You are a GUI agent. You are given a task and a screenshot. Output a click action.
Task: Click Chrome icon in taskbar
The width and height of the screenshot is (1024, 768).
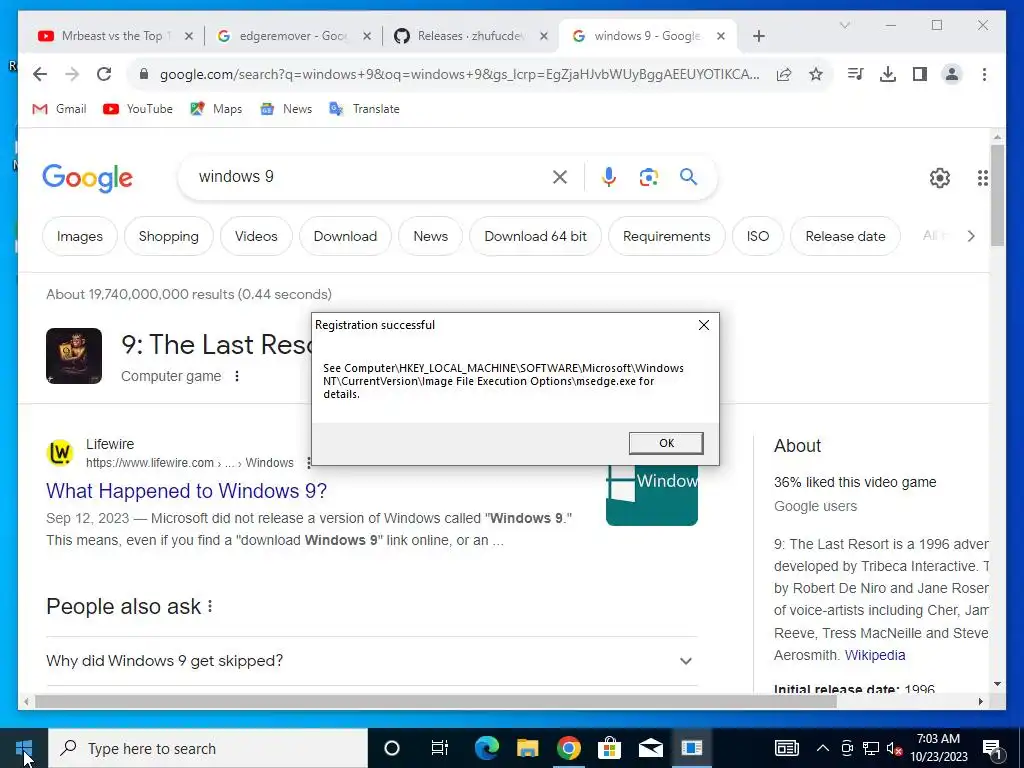[569, 748]
